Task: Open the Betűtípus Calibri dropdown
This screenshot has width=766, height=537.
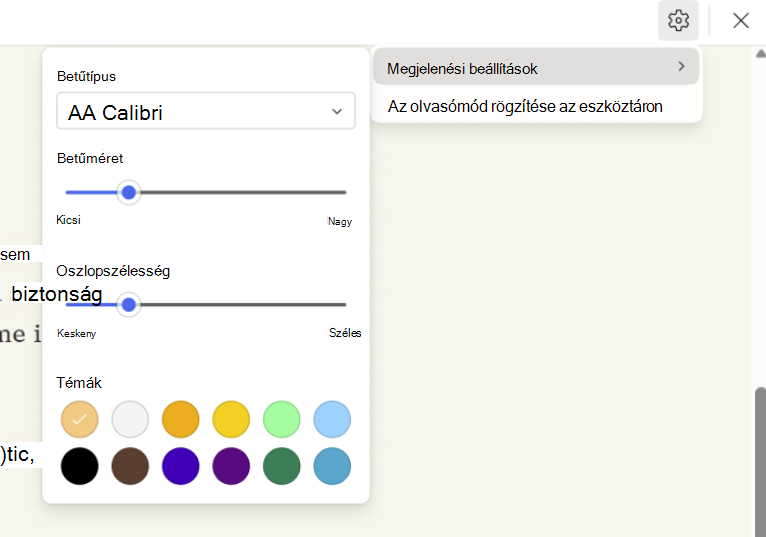Action: [x=206, y=111]
